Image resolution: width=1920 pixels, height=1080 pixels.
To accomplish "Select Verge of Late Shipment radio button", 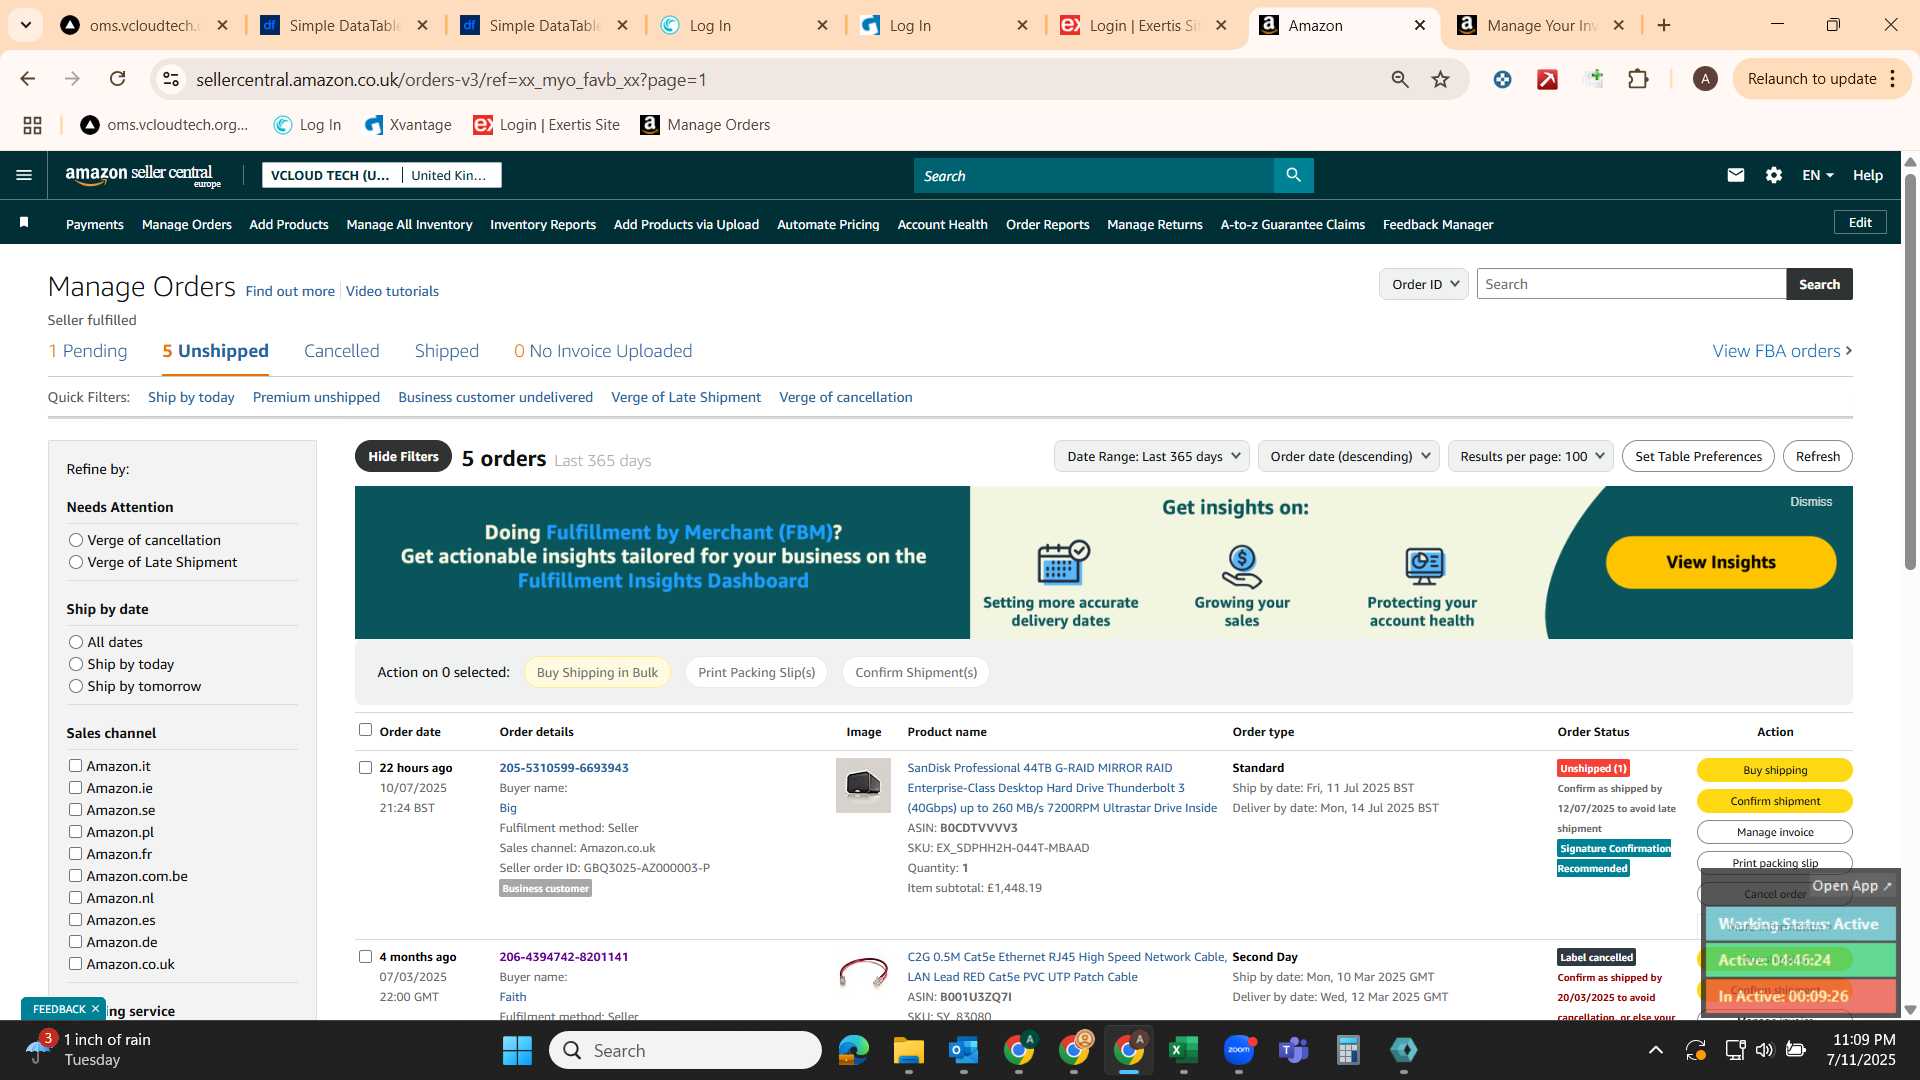I will [76, 562].
